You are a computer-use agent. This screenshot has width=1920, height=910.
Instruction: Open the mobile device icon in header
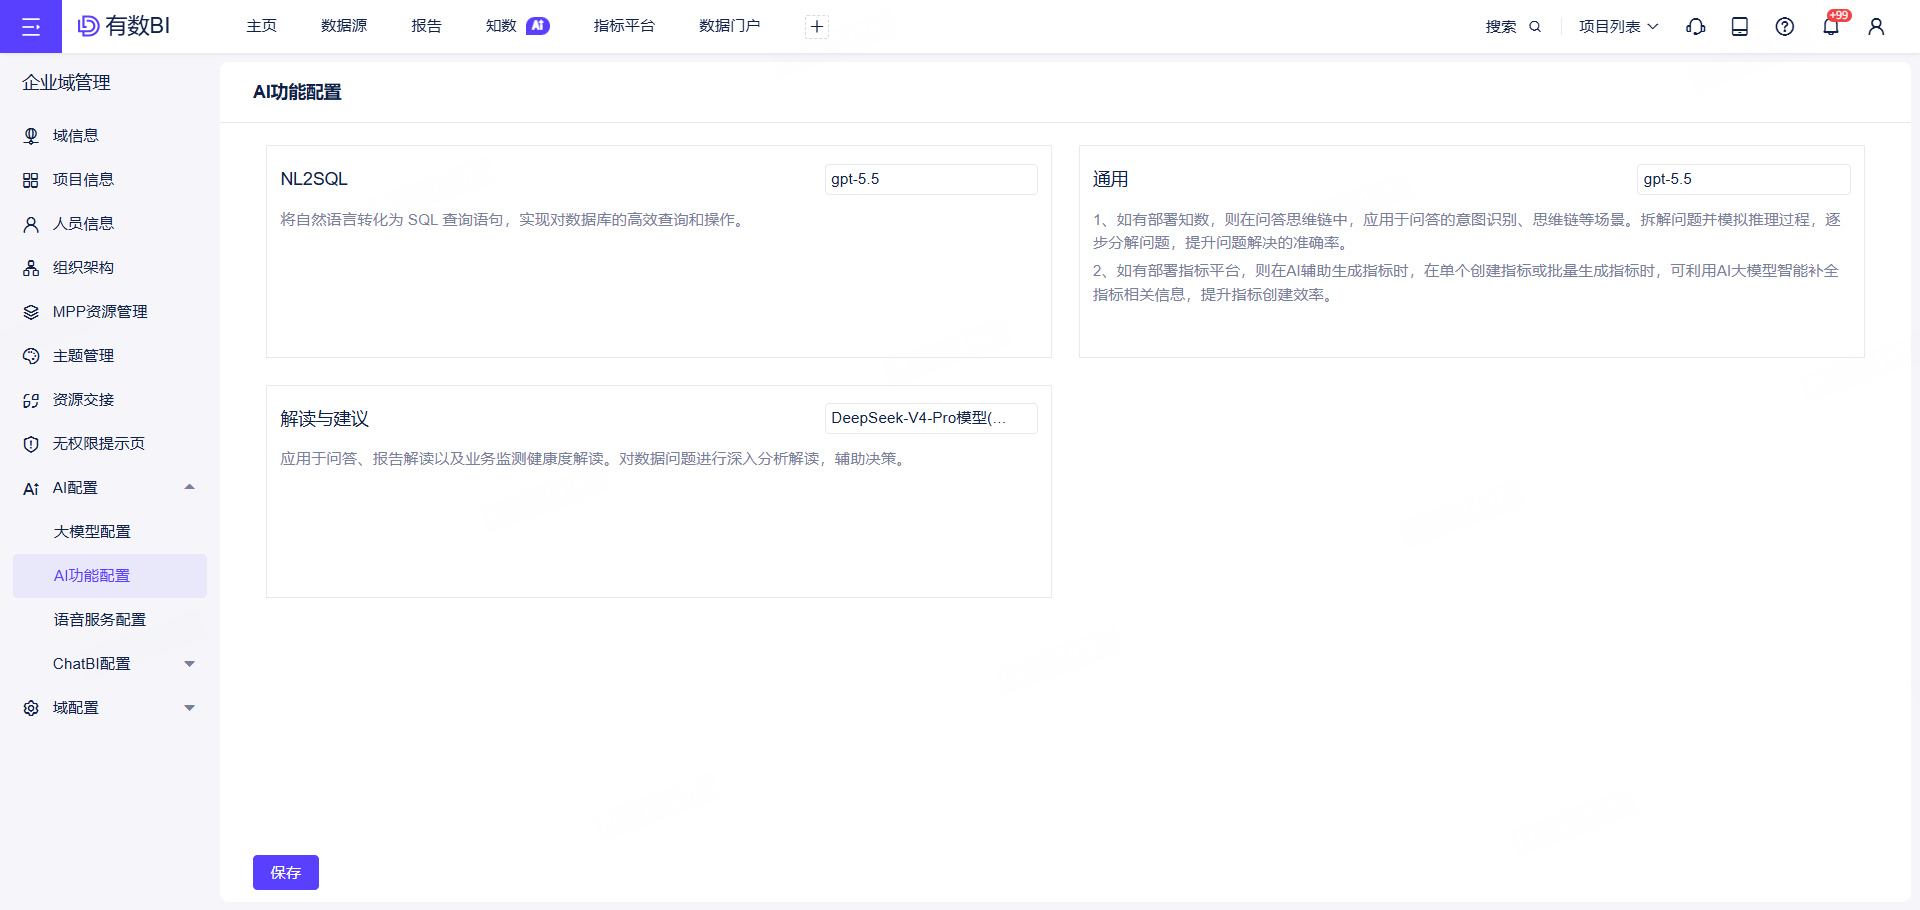pos(1740,27)
